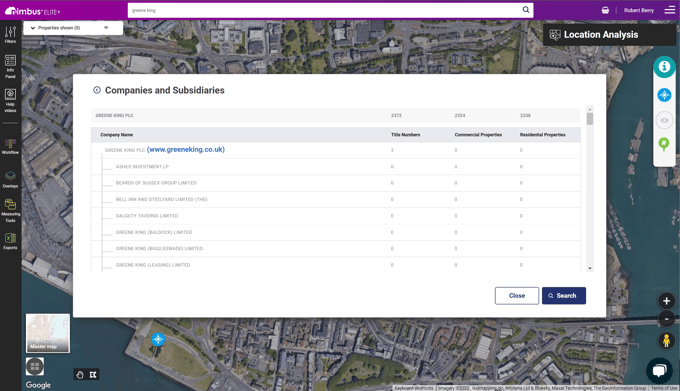
Task: Click the blue location marker on map
Action: tap(158, 339)
